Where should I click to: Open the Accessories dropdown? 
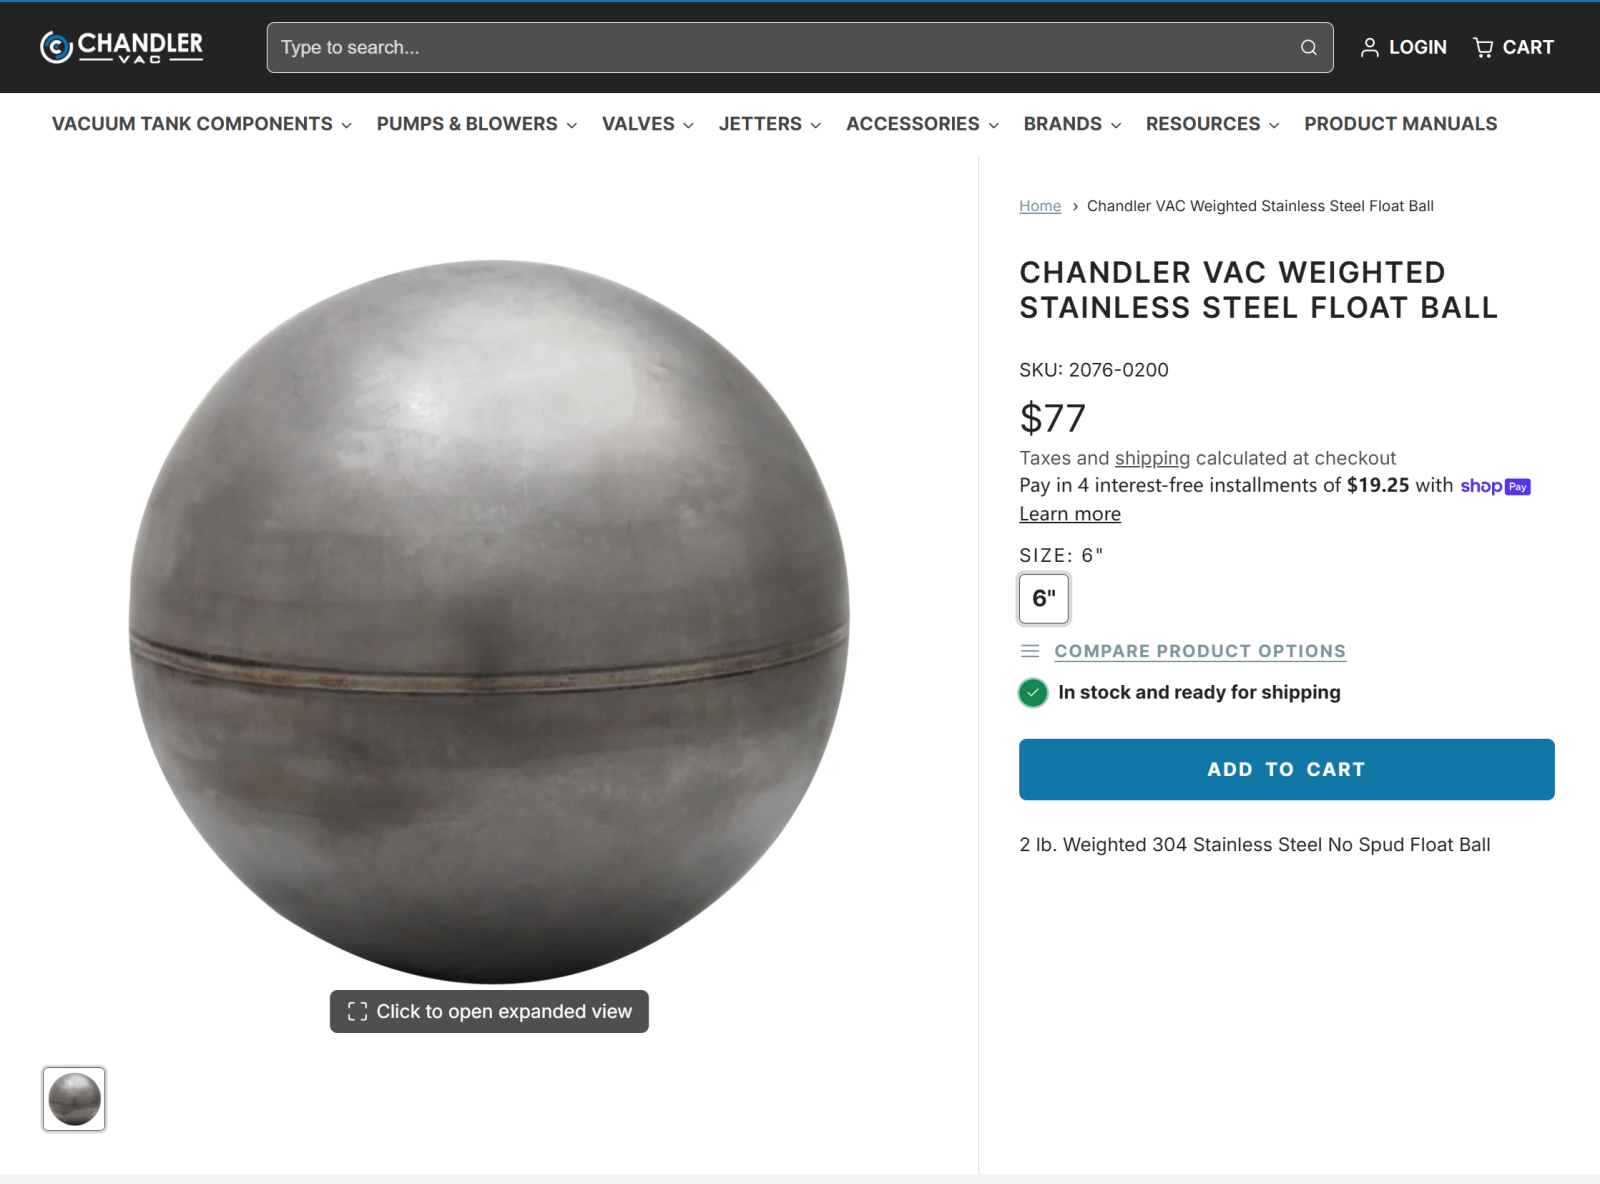click(923, 124)
